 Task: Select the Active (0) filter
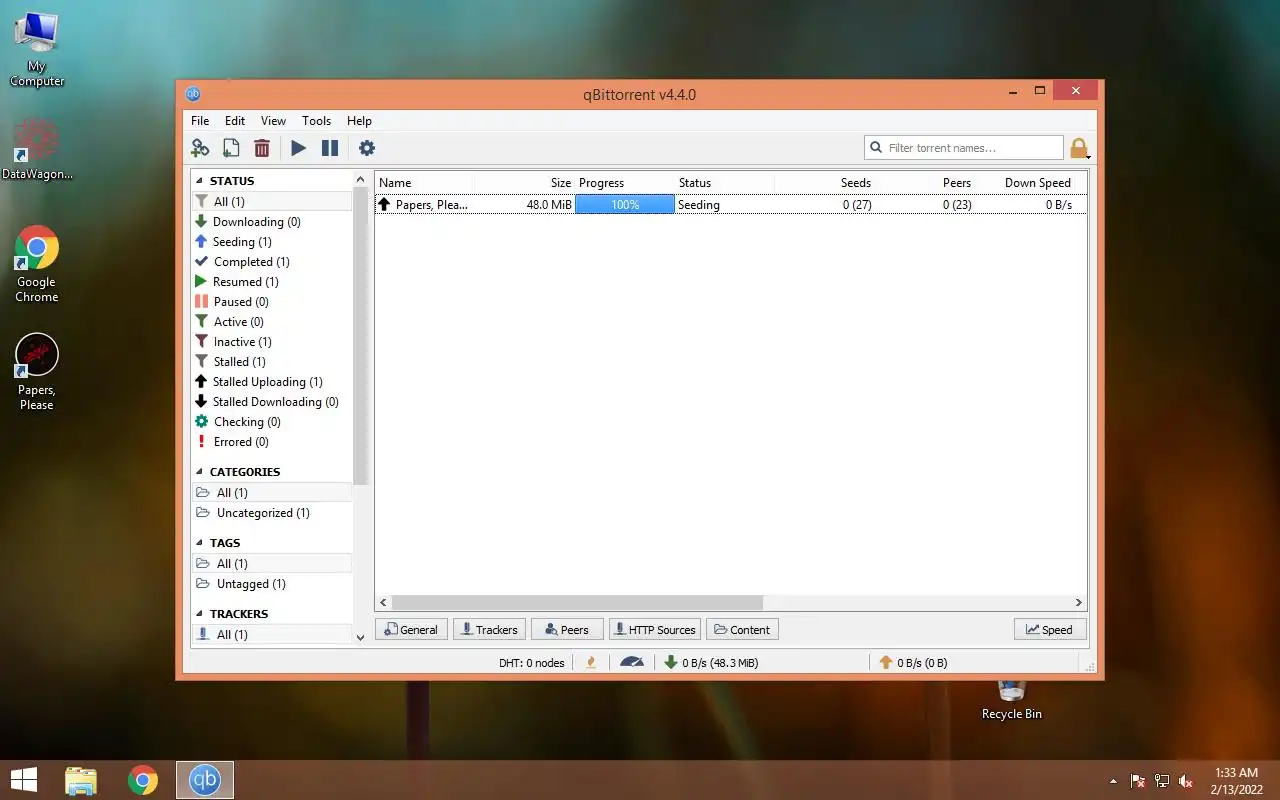(272, 322)
